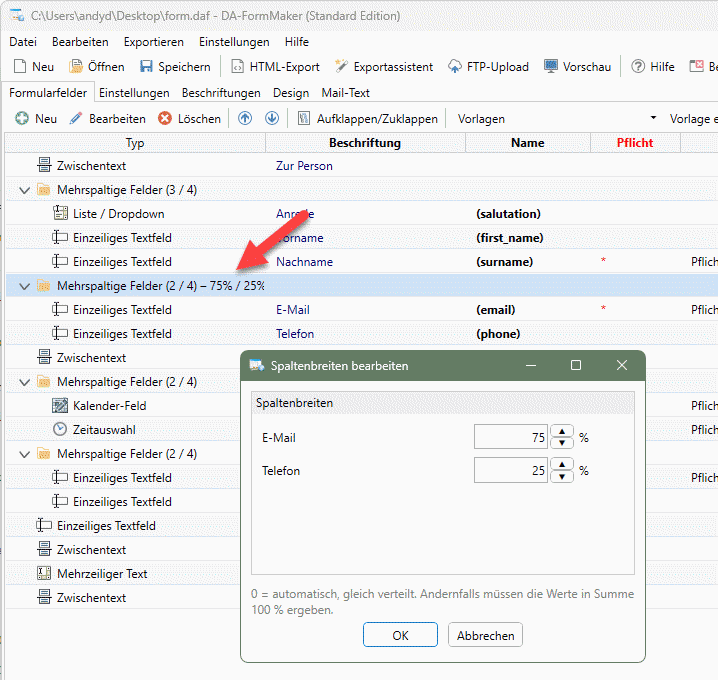Open a file with Öffnen
Screen dimensions: 718x680
[x=97, y=66]
